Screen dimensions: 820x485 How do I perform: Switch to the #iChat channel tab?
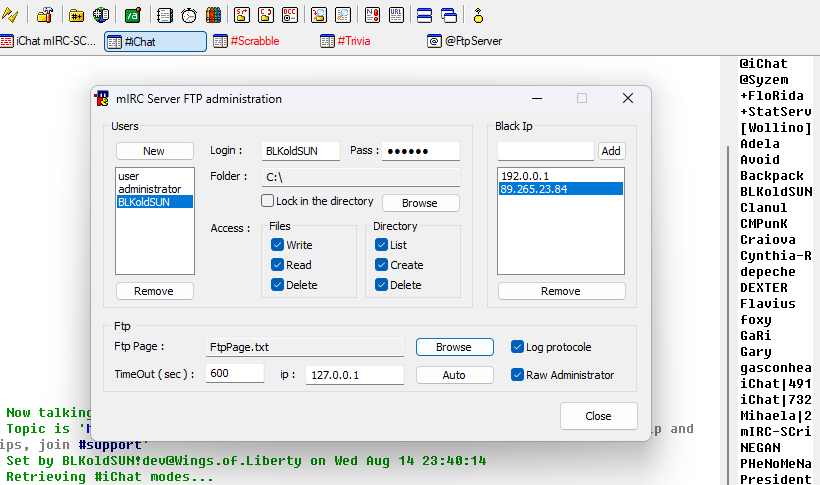[155, 41]
